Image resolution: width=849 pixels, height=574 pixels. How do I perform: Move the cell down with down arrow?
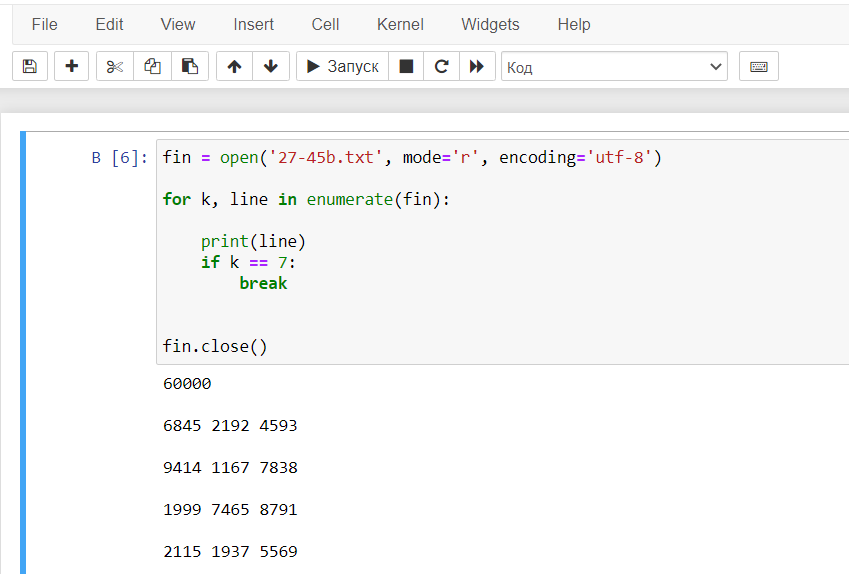(x=271, y=66)
